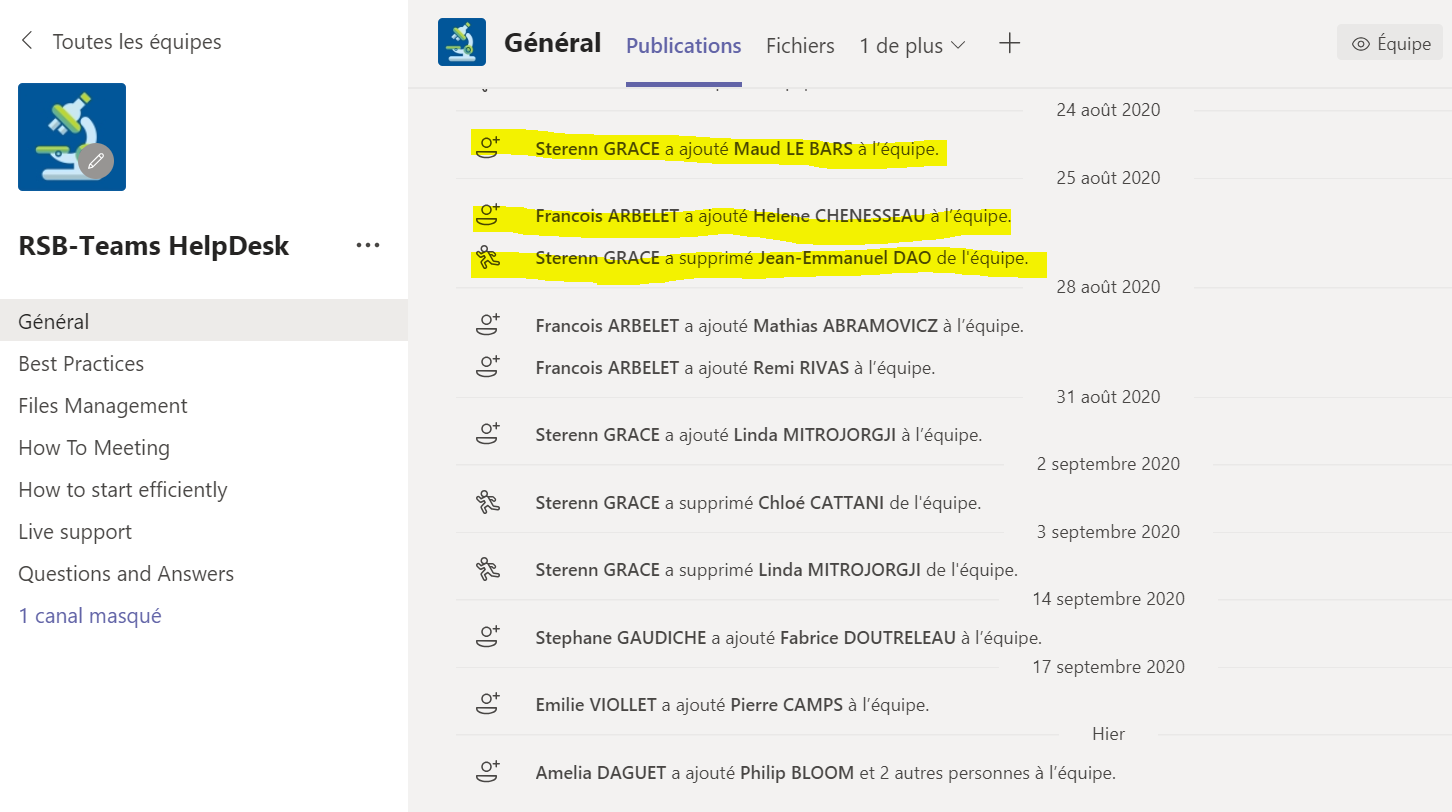1452x812 pixels.
Task: Click the person-added icon next to Pierre CAMPS
Action: (487, 703)
